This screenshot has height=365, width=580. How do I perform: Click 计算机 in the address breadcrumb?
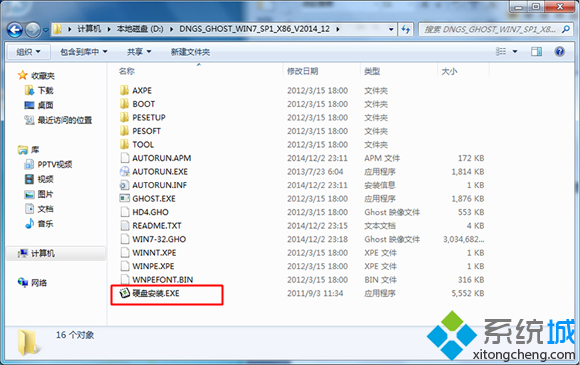[x=89, y=29]
